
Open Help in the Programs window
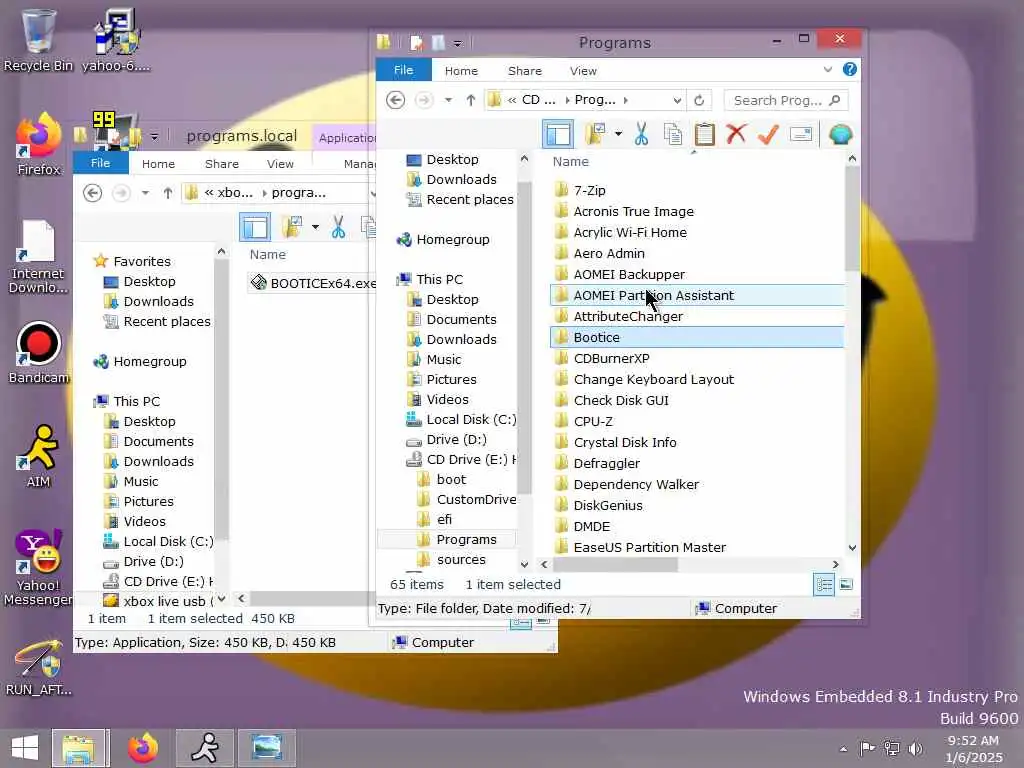pos(850,69)
